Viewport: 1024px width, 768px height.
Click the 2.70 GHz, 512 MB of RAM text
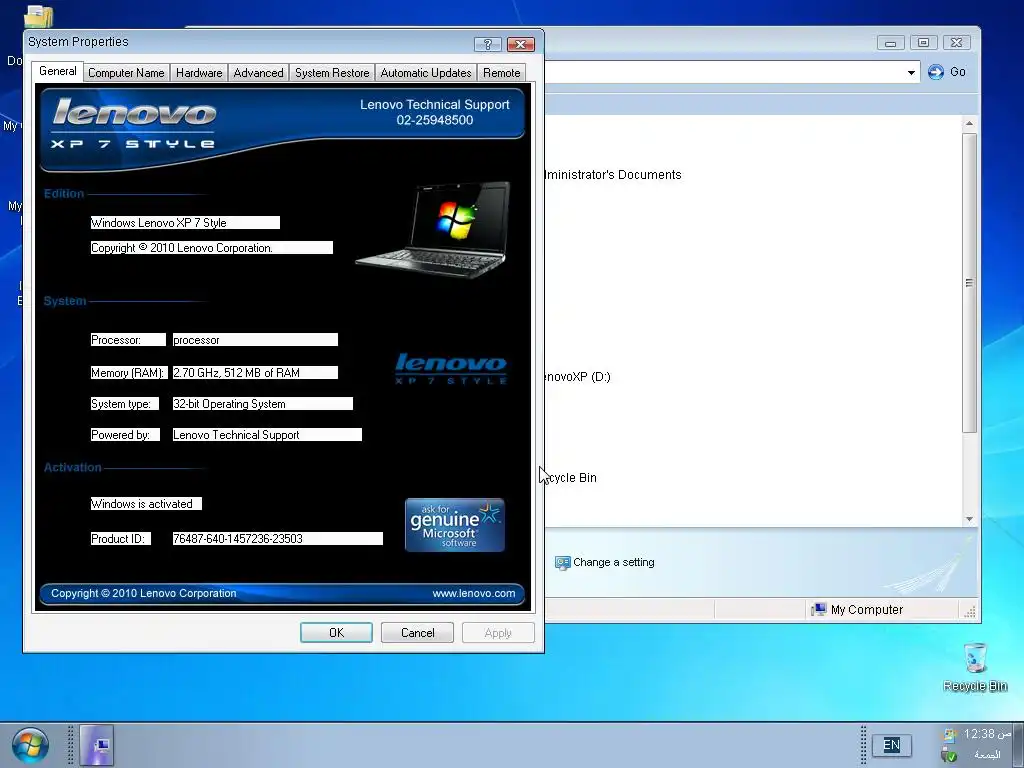pos(236,372)
